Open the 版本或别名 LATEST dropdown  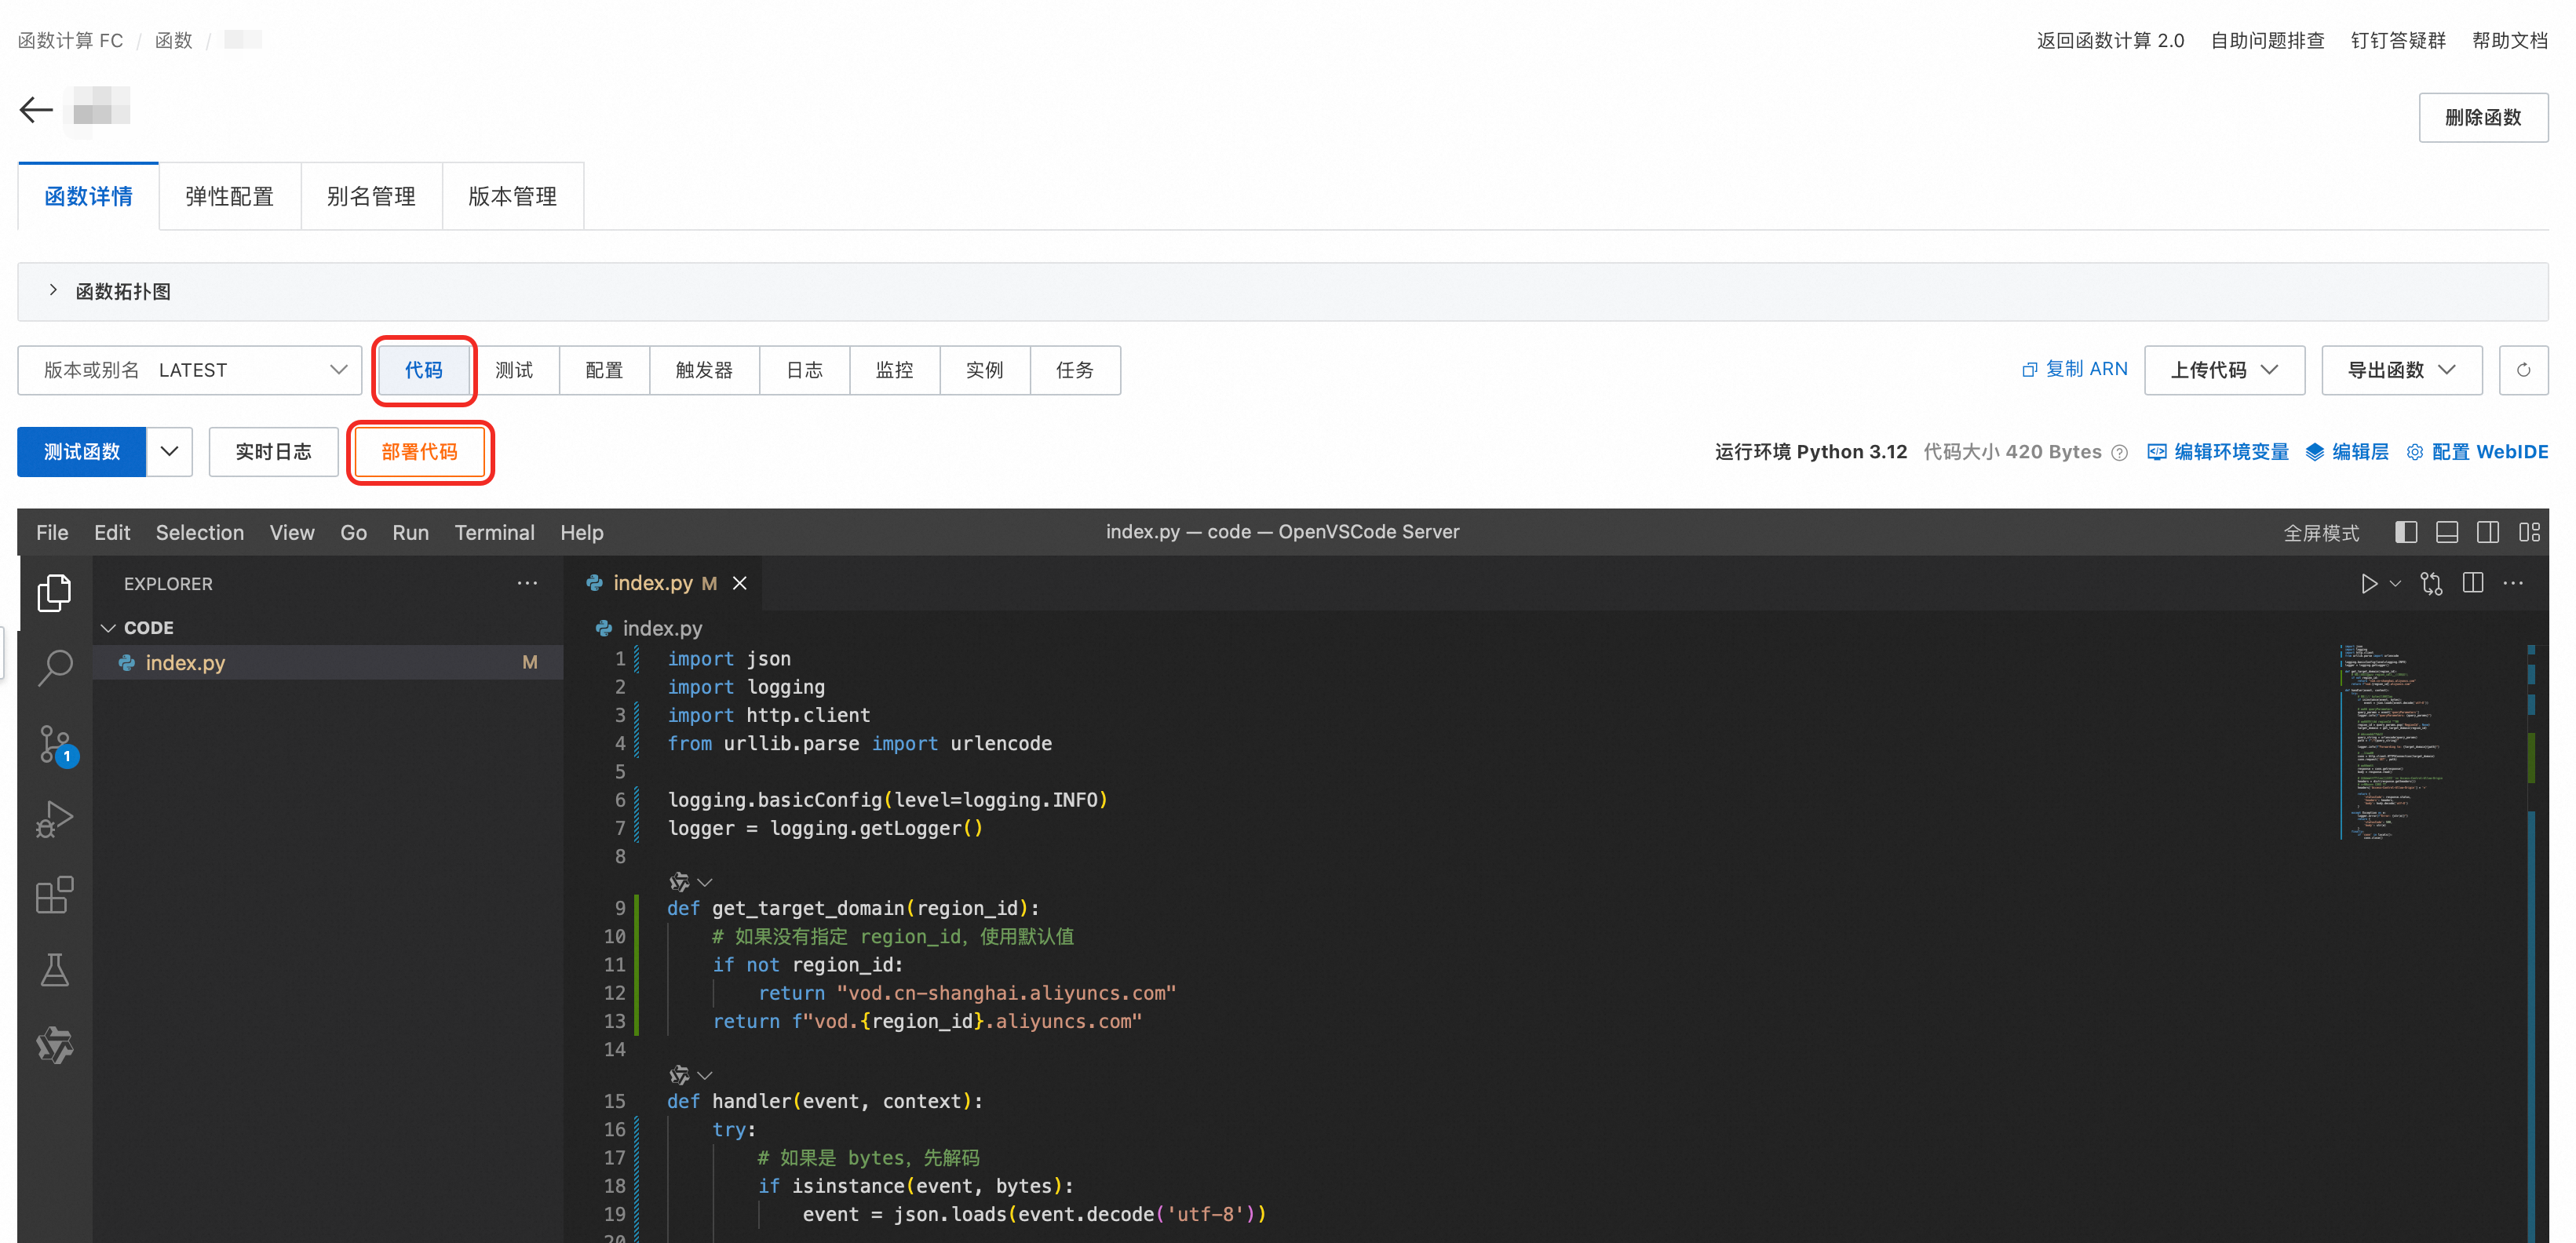190,370
